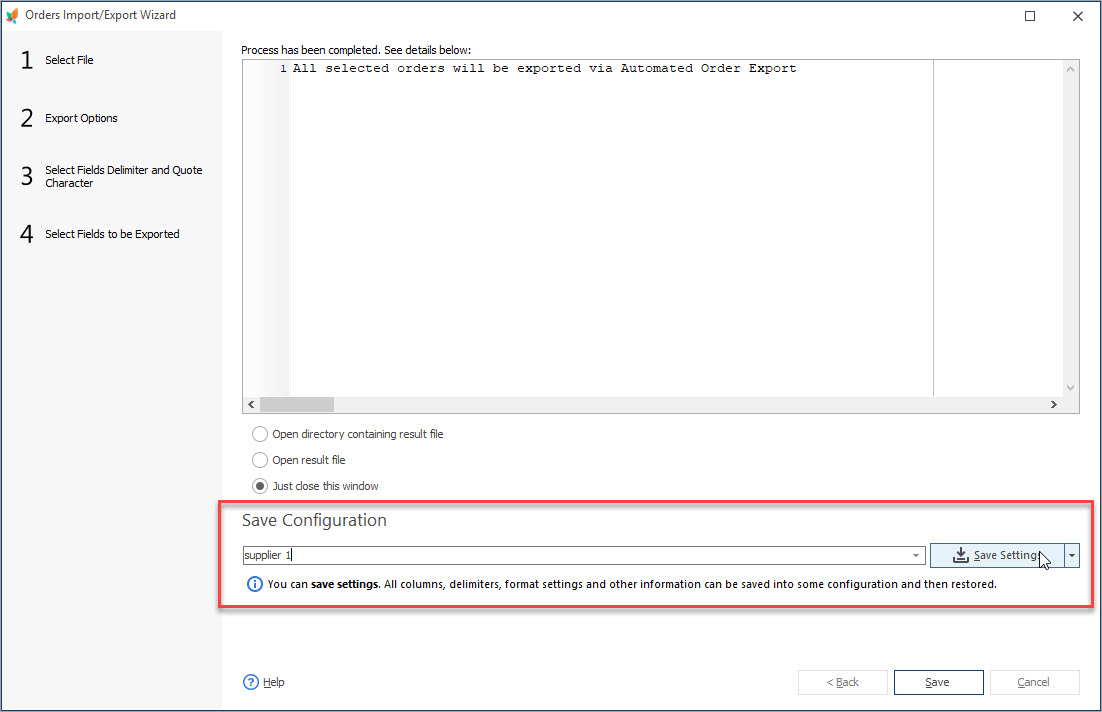Click the blue info icon beside save settings hint
This screenshot has width=1102, height=712.
coord(255,584)
